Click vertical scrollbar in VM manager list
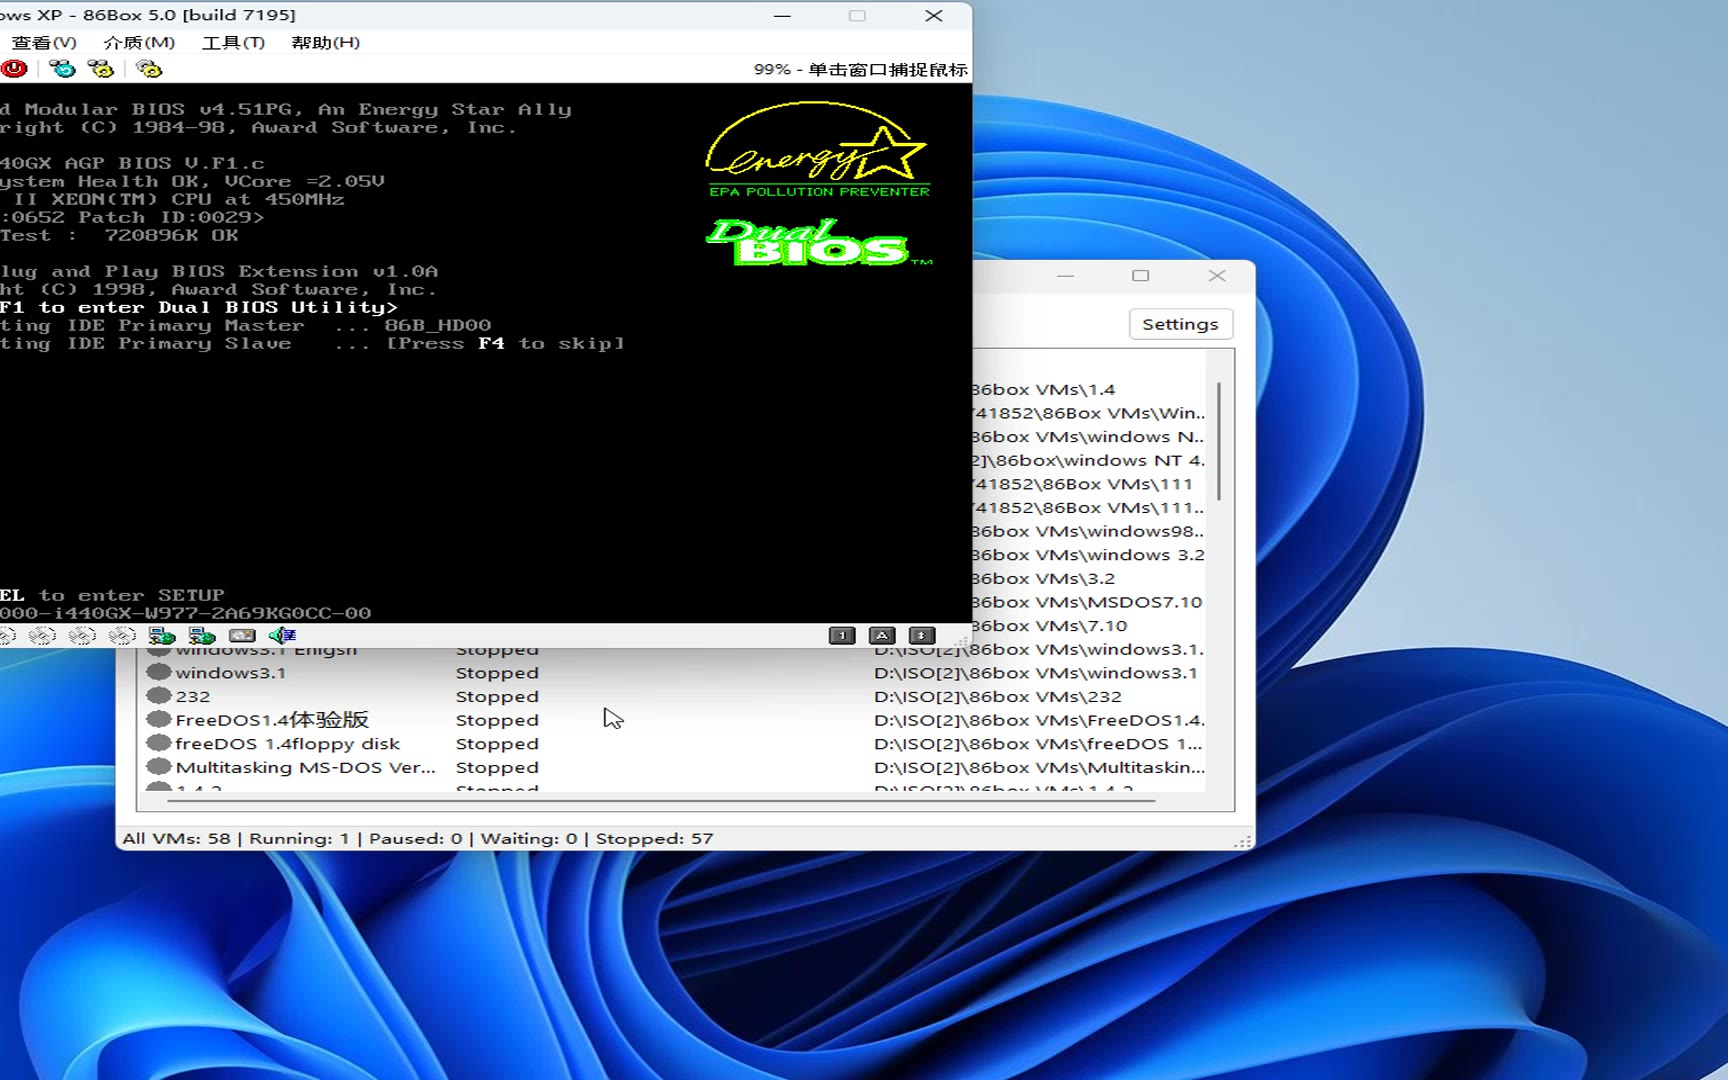The height and width of the screenshot is (1080, 1728). pos(1218,441)
